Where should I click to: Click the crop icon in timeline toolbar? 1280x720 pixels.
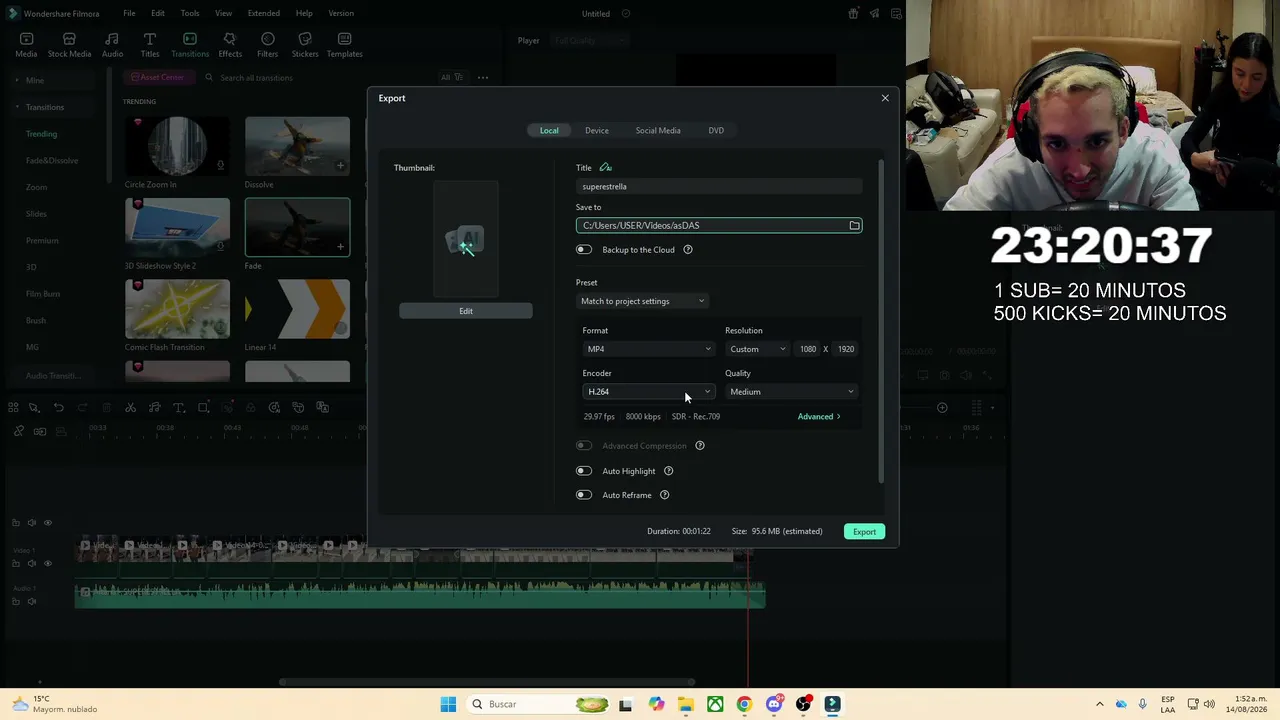(x=203, y=408)
